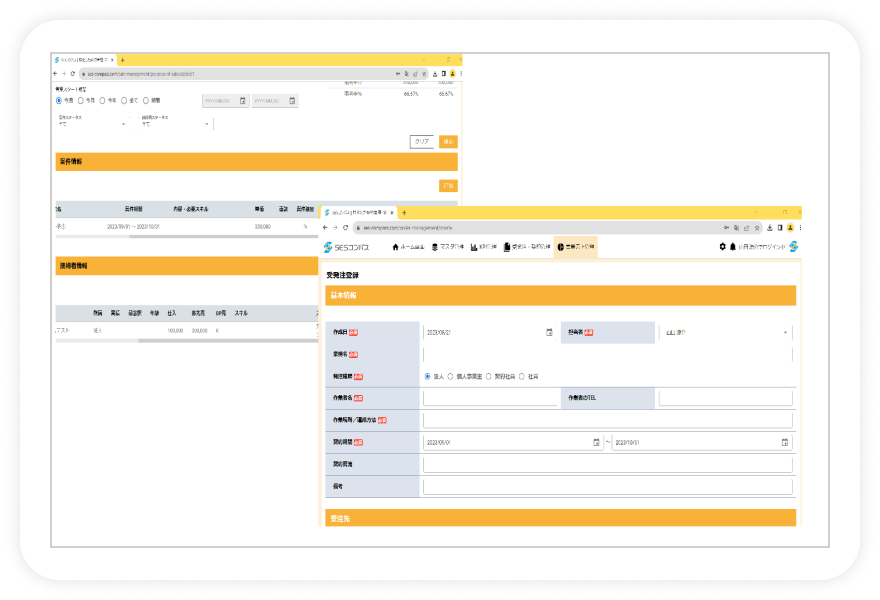Open the calendar picker for 作成日 field
The width and height of the screenshot is (880, 600).
point(549,332)
